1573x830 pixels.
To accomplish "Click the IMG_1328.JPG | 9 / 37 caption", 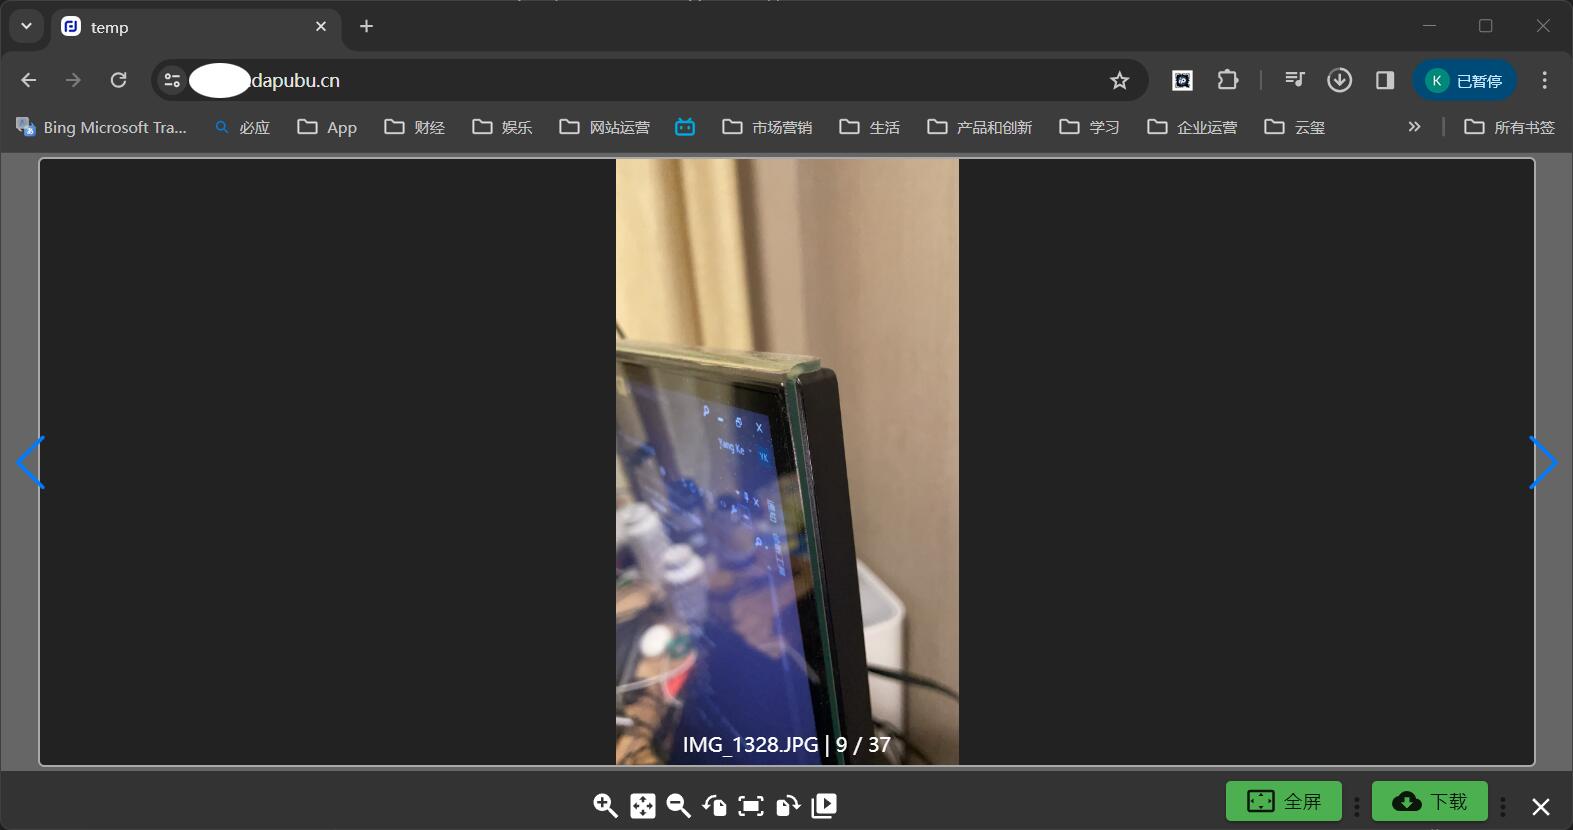I will (787, 744).
